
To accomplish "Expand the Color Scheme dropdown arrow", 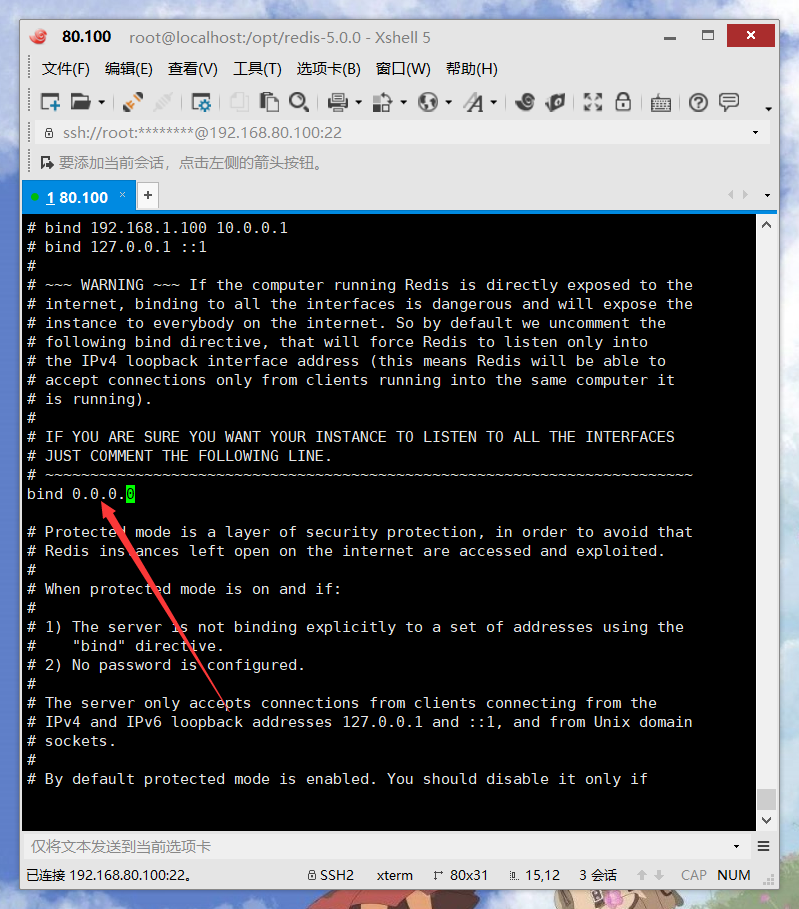I will (x=404, y=103).
